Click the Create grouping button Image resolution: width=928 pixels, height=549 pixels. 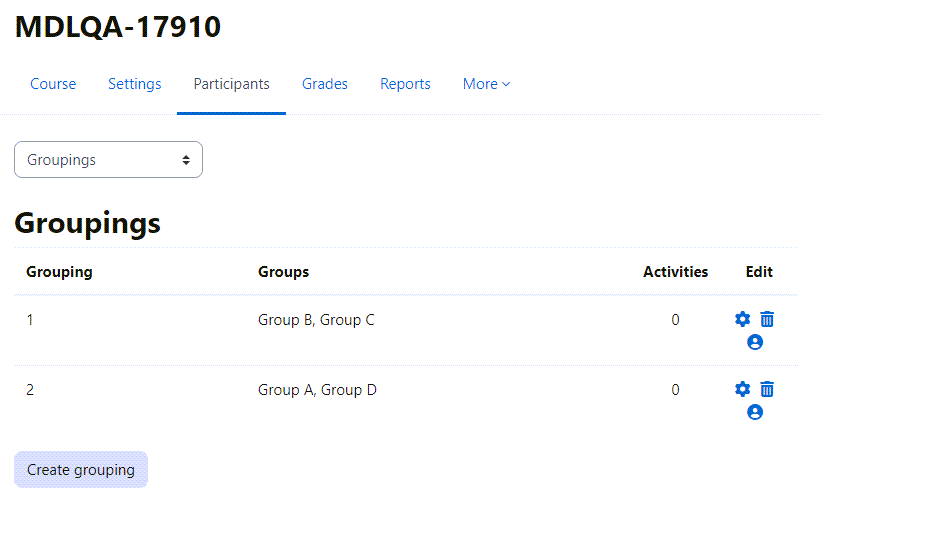[81, 470]
